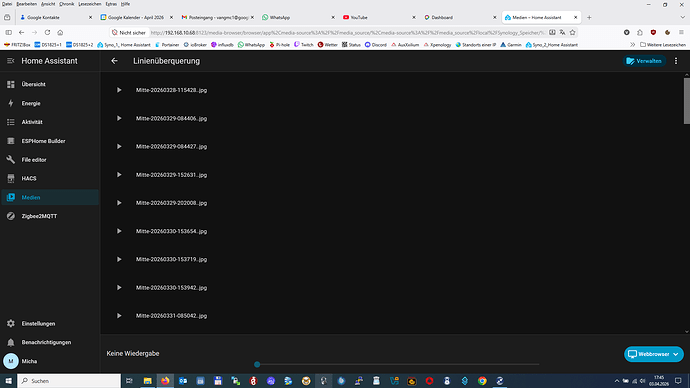Viewport: 690px width, 388px height.
Task: Play Mitte-20260329-202008 image
Action: pos(119,203)
